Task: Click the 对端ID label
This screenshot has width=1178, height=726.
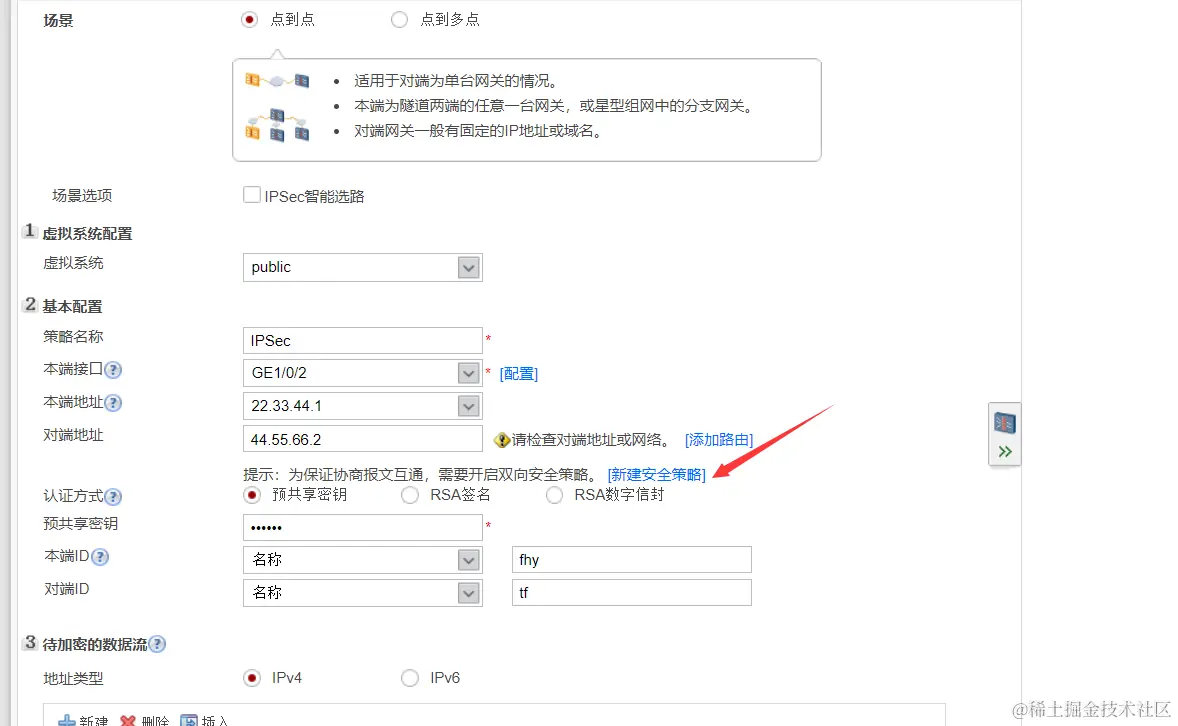Action: (66, 588)
